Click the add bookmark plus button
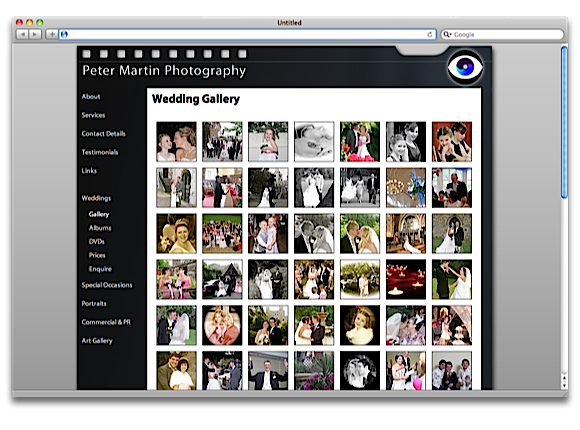580x430 pixels. (51, 34)
